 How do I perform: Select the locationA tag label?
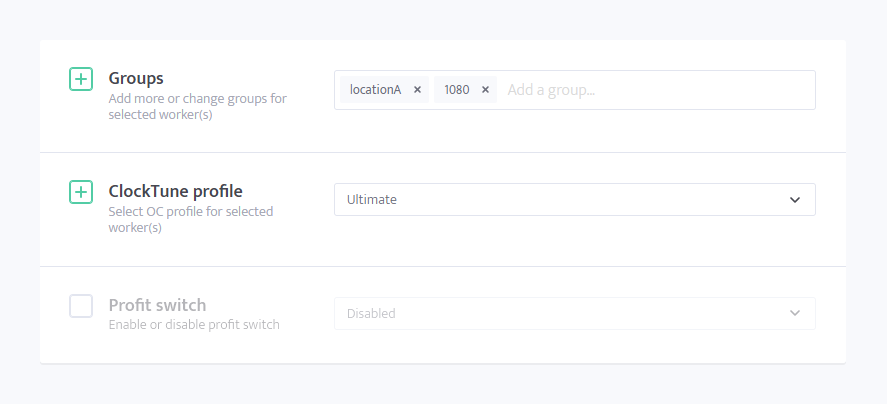tap(376, 90)
